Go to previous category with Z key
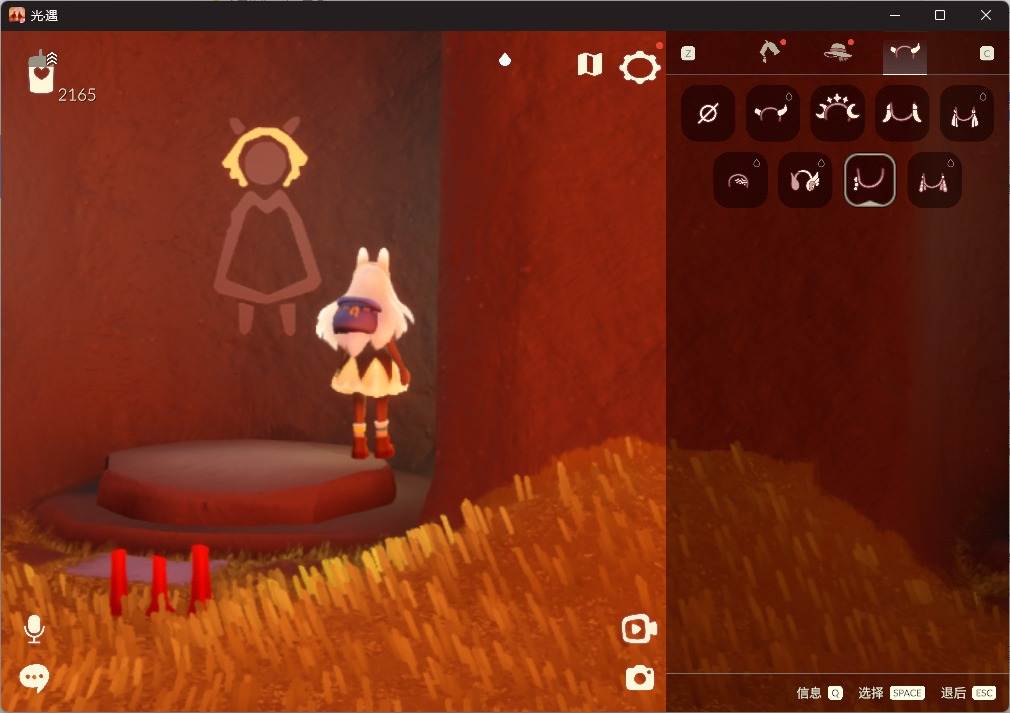 click(x=688, y=53)
